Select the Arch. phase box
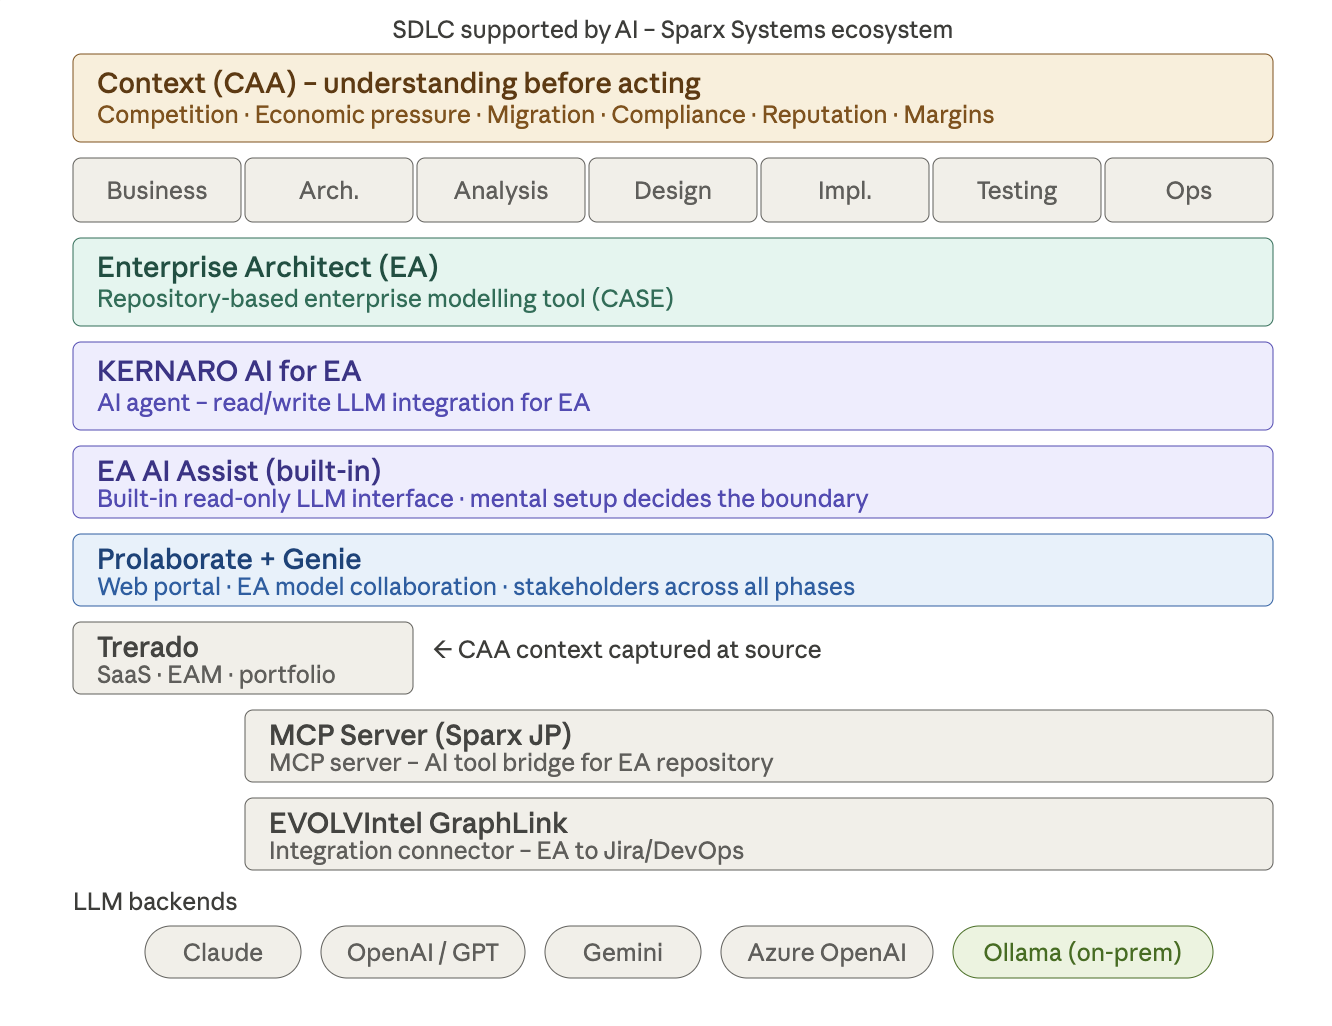This screenshot has height=1026, width=1332. pyautogui.click(x=329, y=190)
